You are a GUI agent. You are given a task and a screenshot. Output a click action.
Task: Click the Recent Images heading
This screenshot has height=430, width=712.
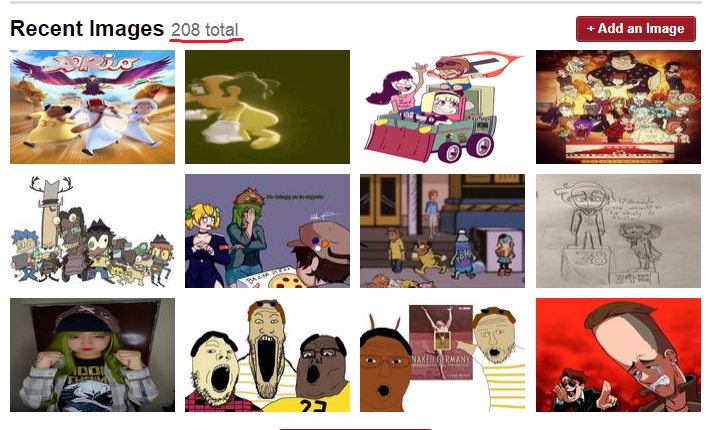tap(87, 29)
